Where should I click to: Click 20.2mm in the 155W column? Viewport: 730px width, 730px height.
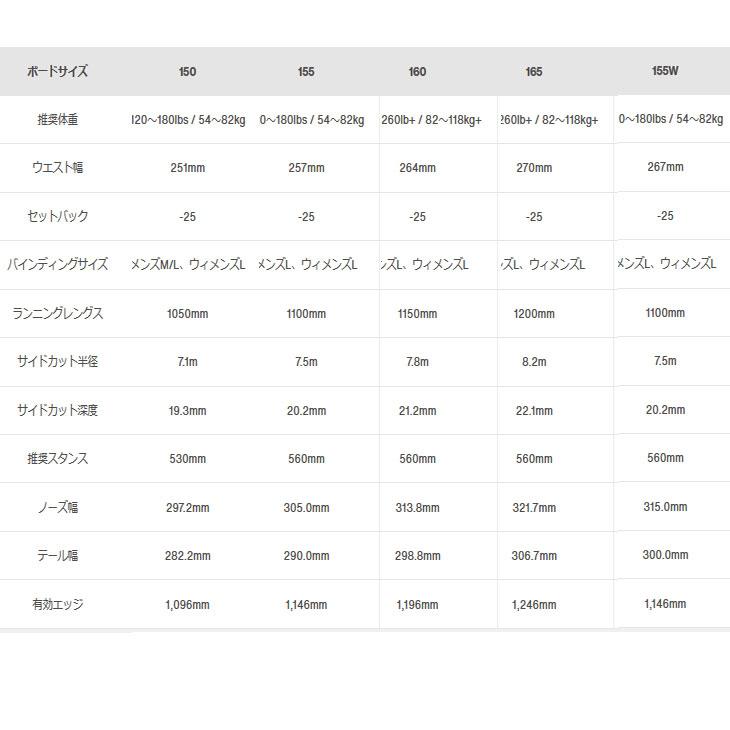[665, 410]
